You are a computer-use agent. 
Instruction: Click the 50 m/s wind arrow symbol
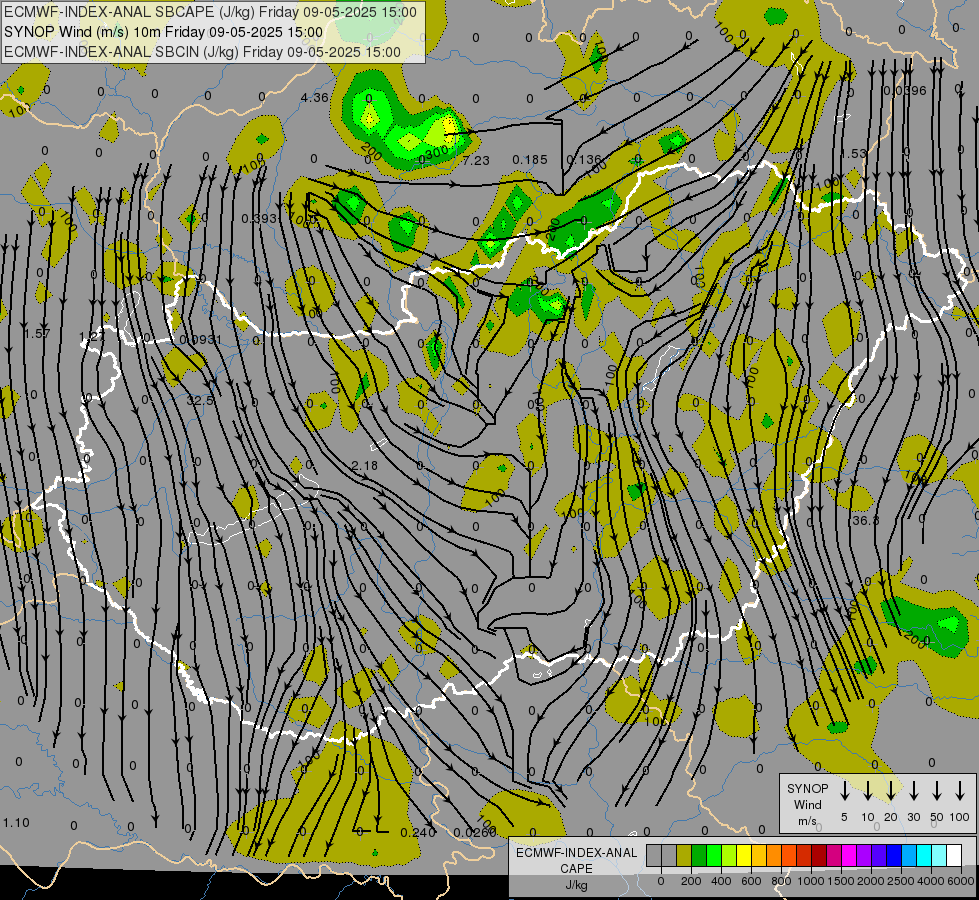[937, 791]
